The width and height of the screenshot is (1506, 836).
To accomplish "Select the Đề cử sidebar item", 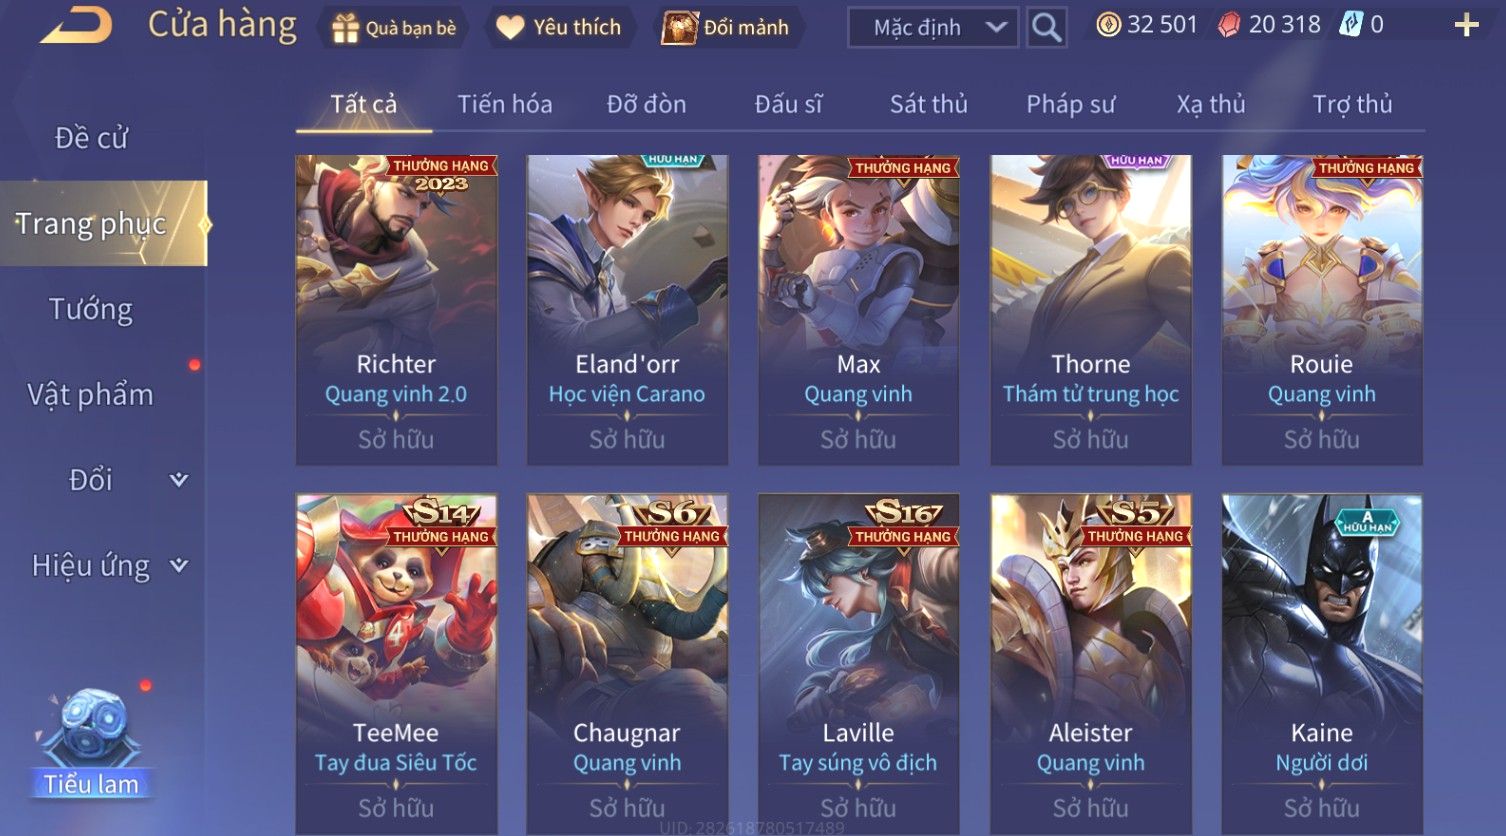I will pyautogui.click(x=91, y=138).
